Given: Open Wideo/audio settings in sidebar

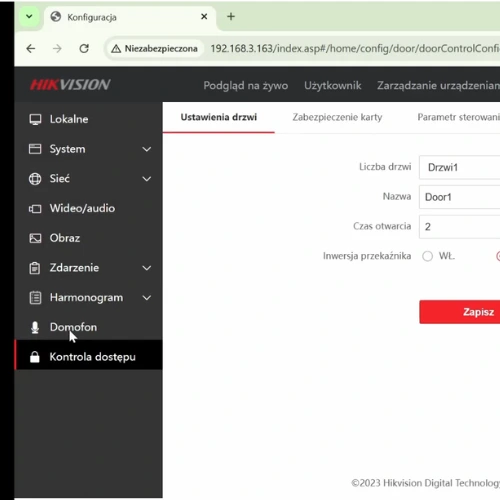Looking at the screenshot, I should coord(89,208).
